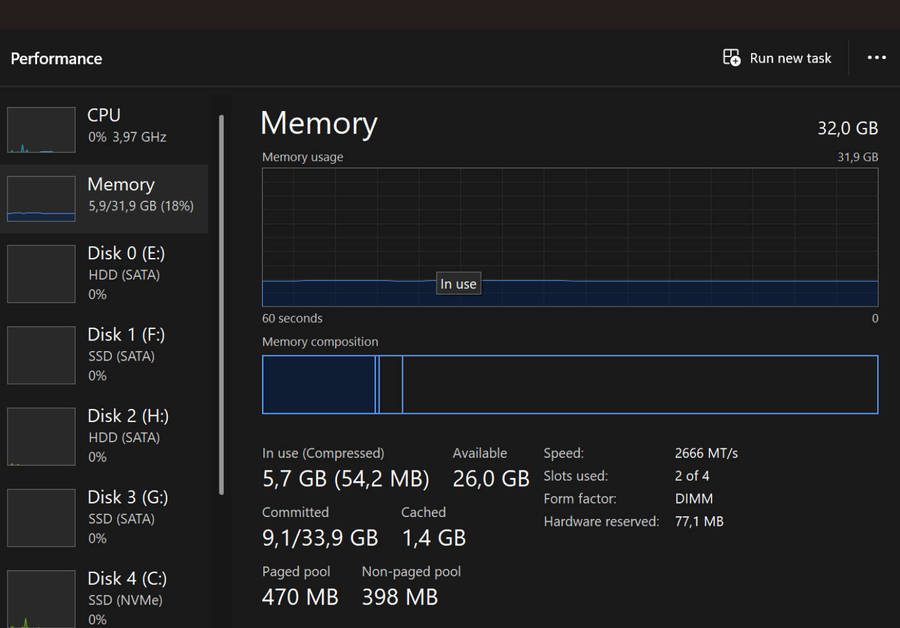The height and width of the screenshot is (628, 900).
Task: Click the Disk 1 (F:) graph icon
Action: point(40,355)
